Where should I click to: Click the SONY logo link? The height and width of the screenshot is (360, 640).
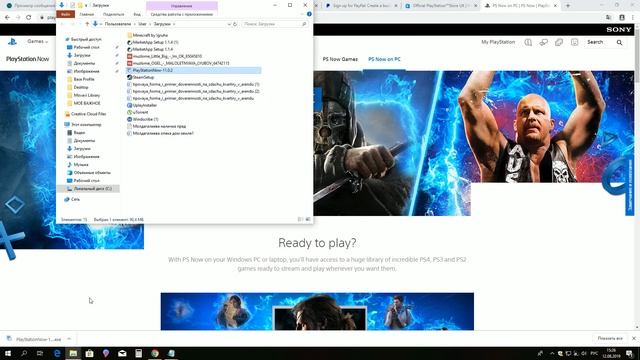pos(619,29)
